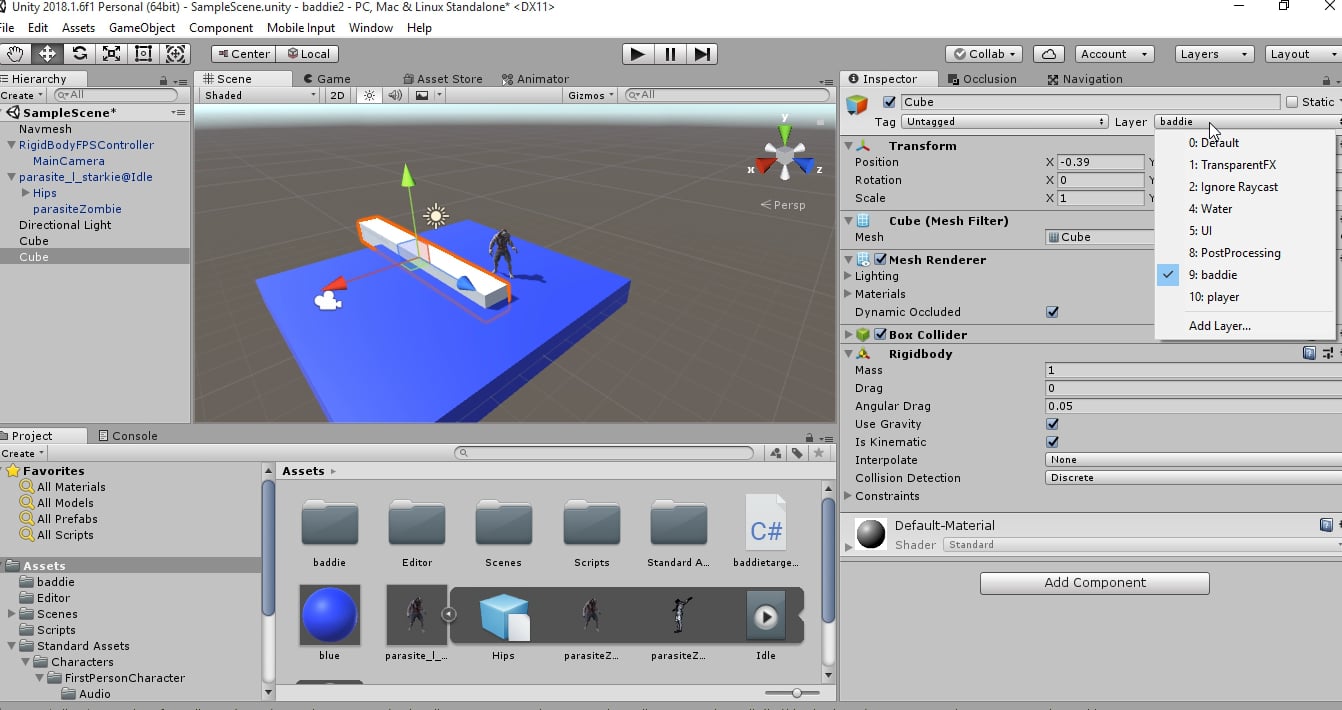Click the Pause button
Viewport: 1342px width, 710px height.
point(670,54)
